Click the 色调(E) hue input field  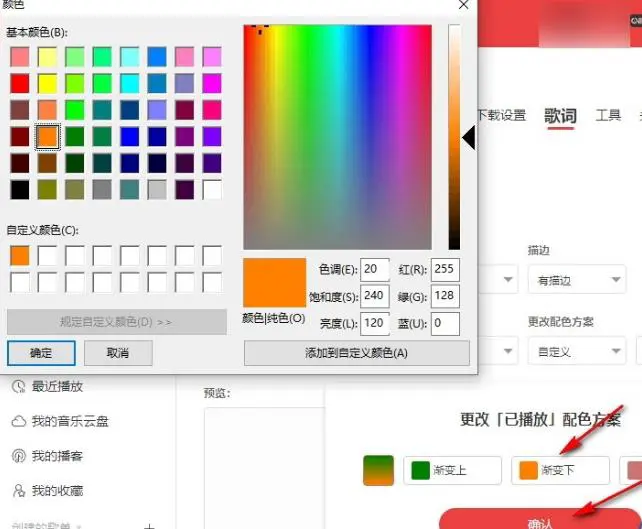pos(375,269)
